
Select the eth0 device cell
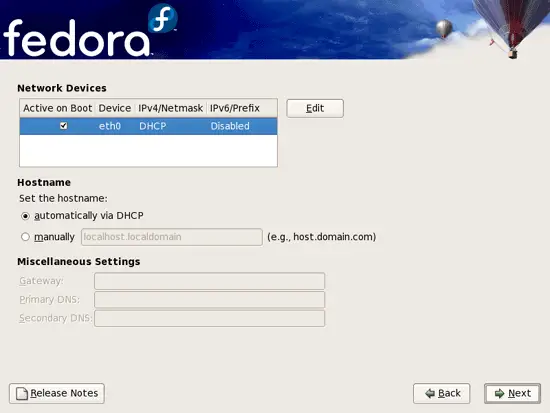pos(110,126)
